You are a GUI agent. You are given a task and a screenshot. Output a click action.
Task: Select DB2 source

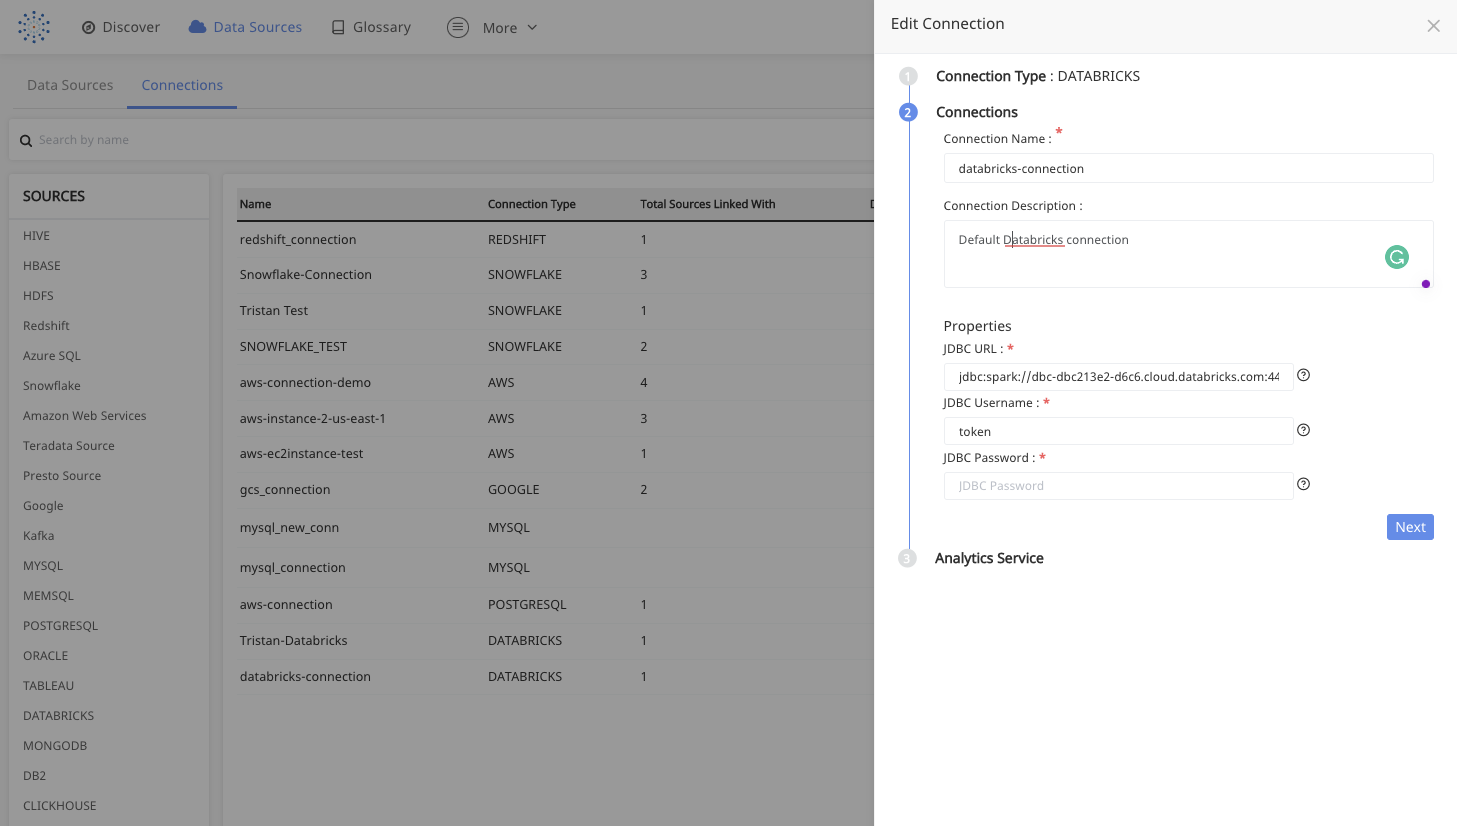click(x=34, y=776)
